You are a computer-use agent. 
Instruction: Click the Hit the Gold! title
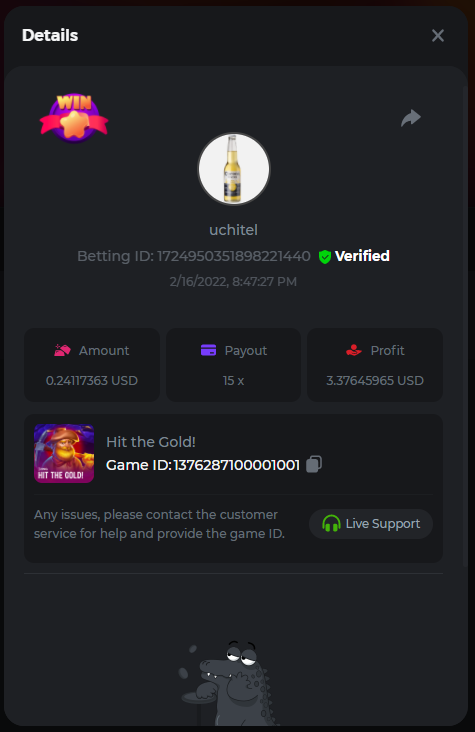point(151,442)
